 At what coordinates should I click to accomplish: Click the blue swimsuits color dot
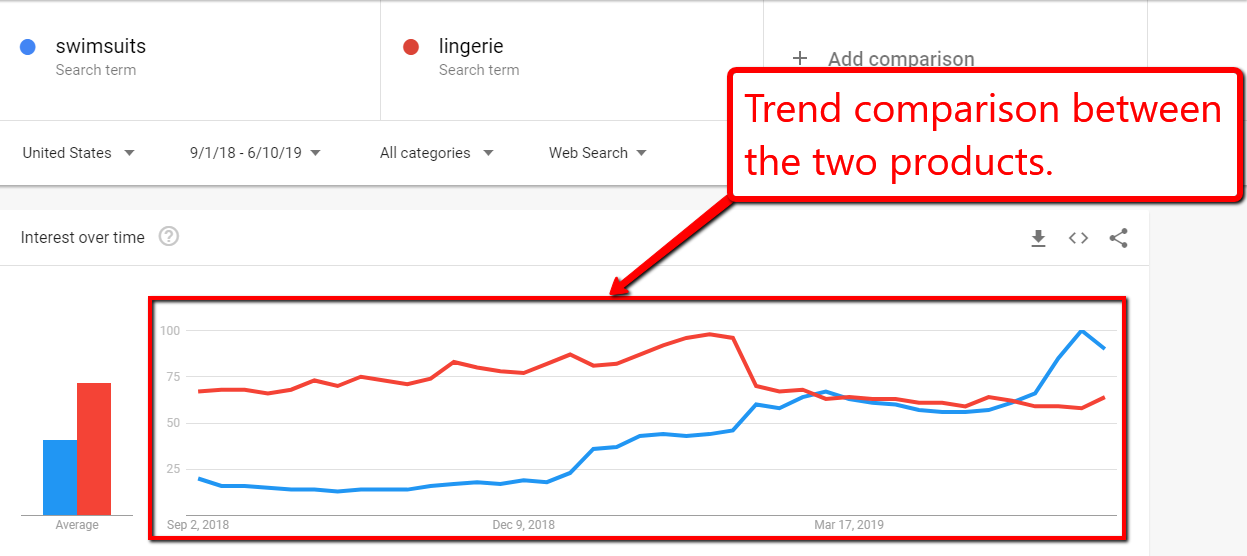click(28, 46)
